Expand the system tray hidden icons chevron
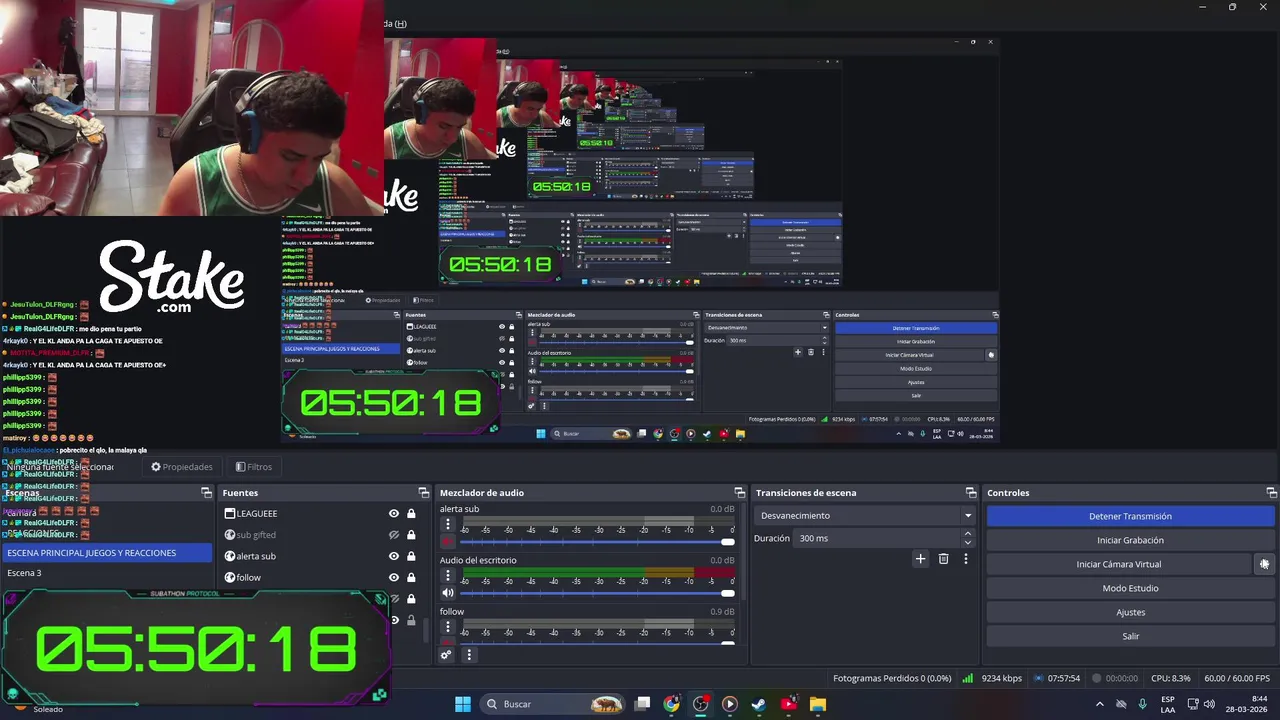Viewport: 1280px width, 720px height. 1100,704
